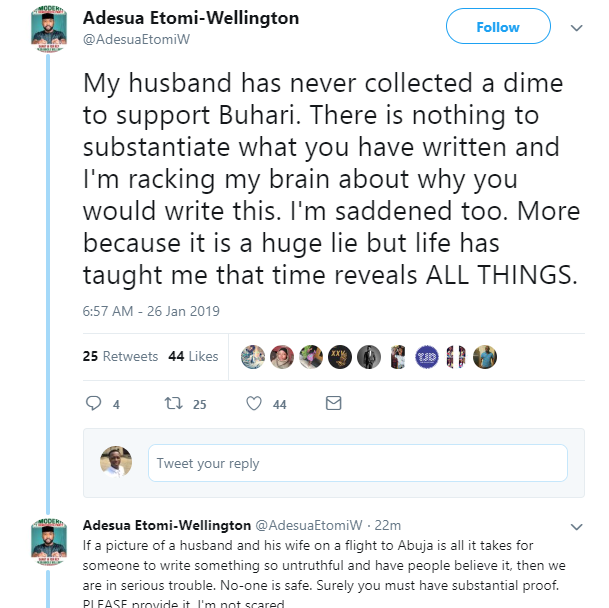
Task: Retweet this tweet via the retweet icon
Action: click(x=173, y=404)
